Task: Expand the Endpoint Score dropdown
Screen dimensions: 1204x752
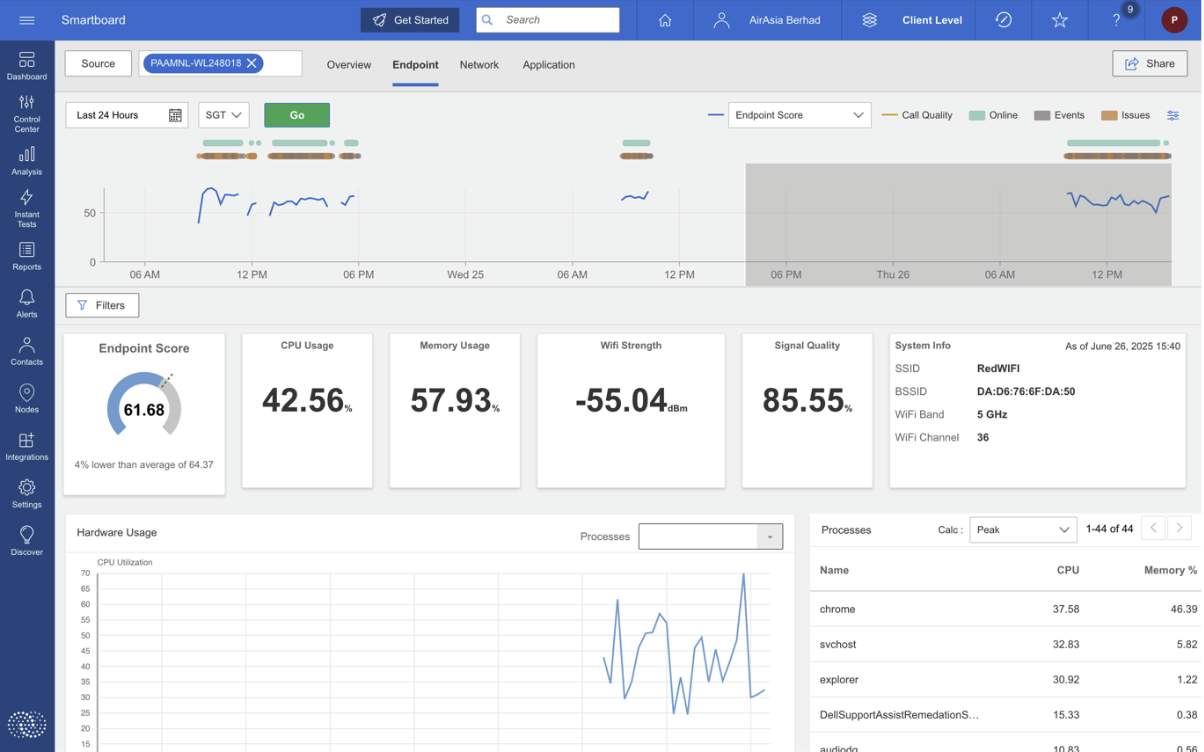Action: (x=799, y=115)
